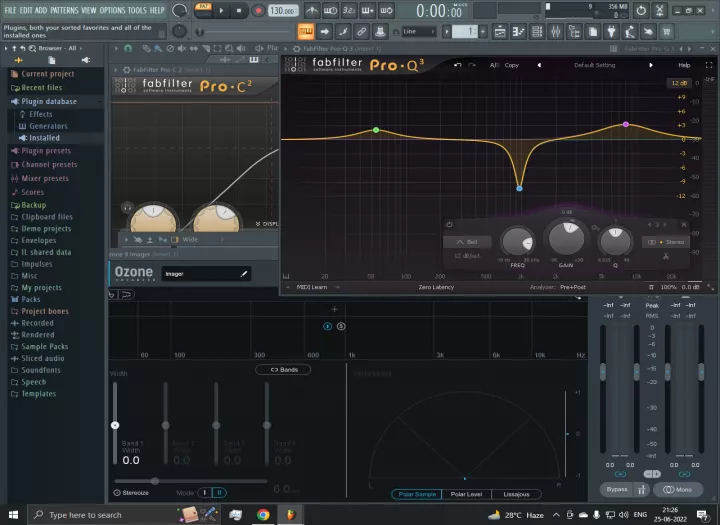
Task: Select Ozone Stereoize Mode II
Action: coord(219,492)
